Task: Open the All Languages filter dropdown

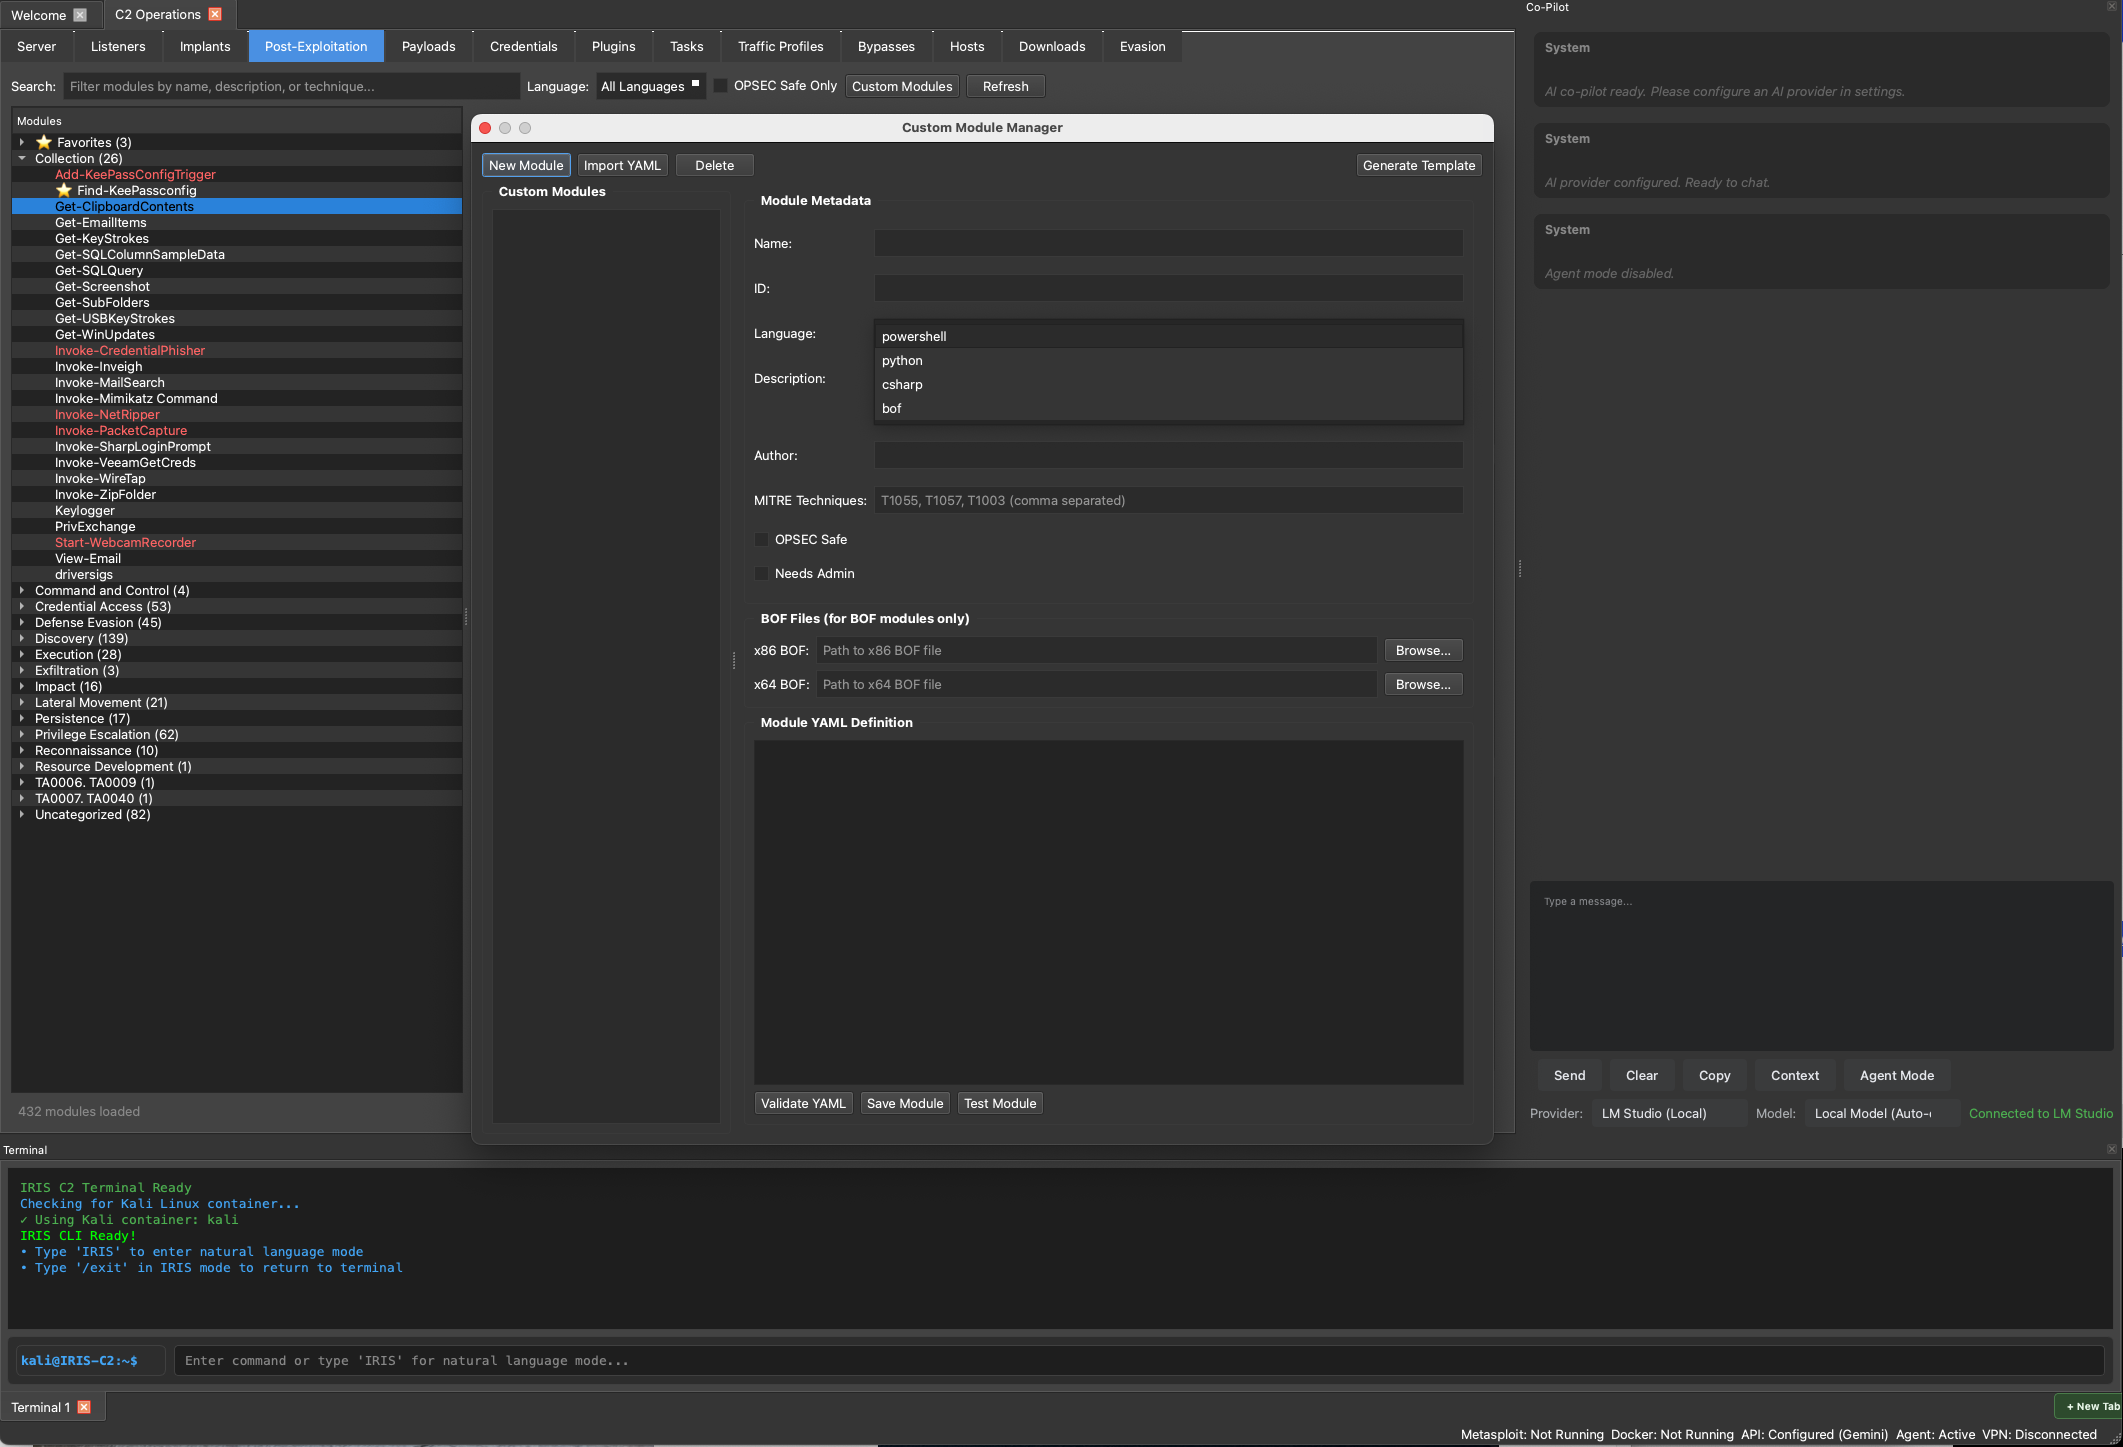Action: pyautogui.click(x=650, y=86)
